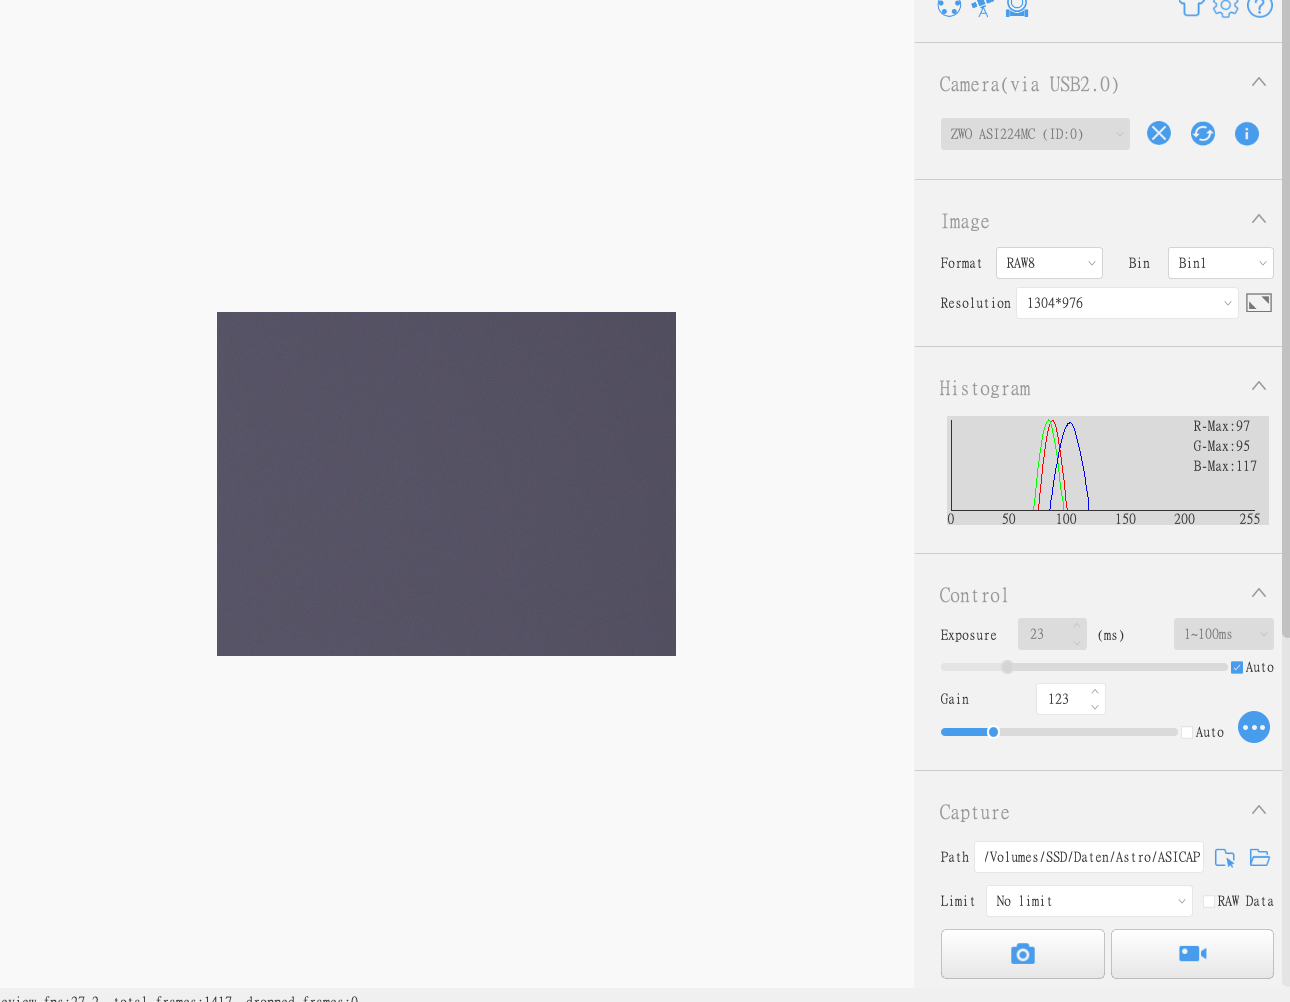Viewport: 1290px width, 1002px height.
Task: Collapse the Capture section
Action: tap(1259, 810)
